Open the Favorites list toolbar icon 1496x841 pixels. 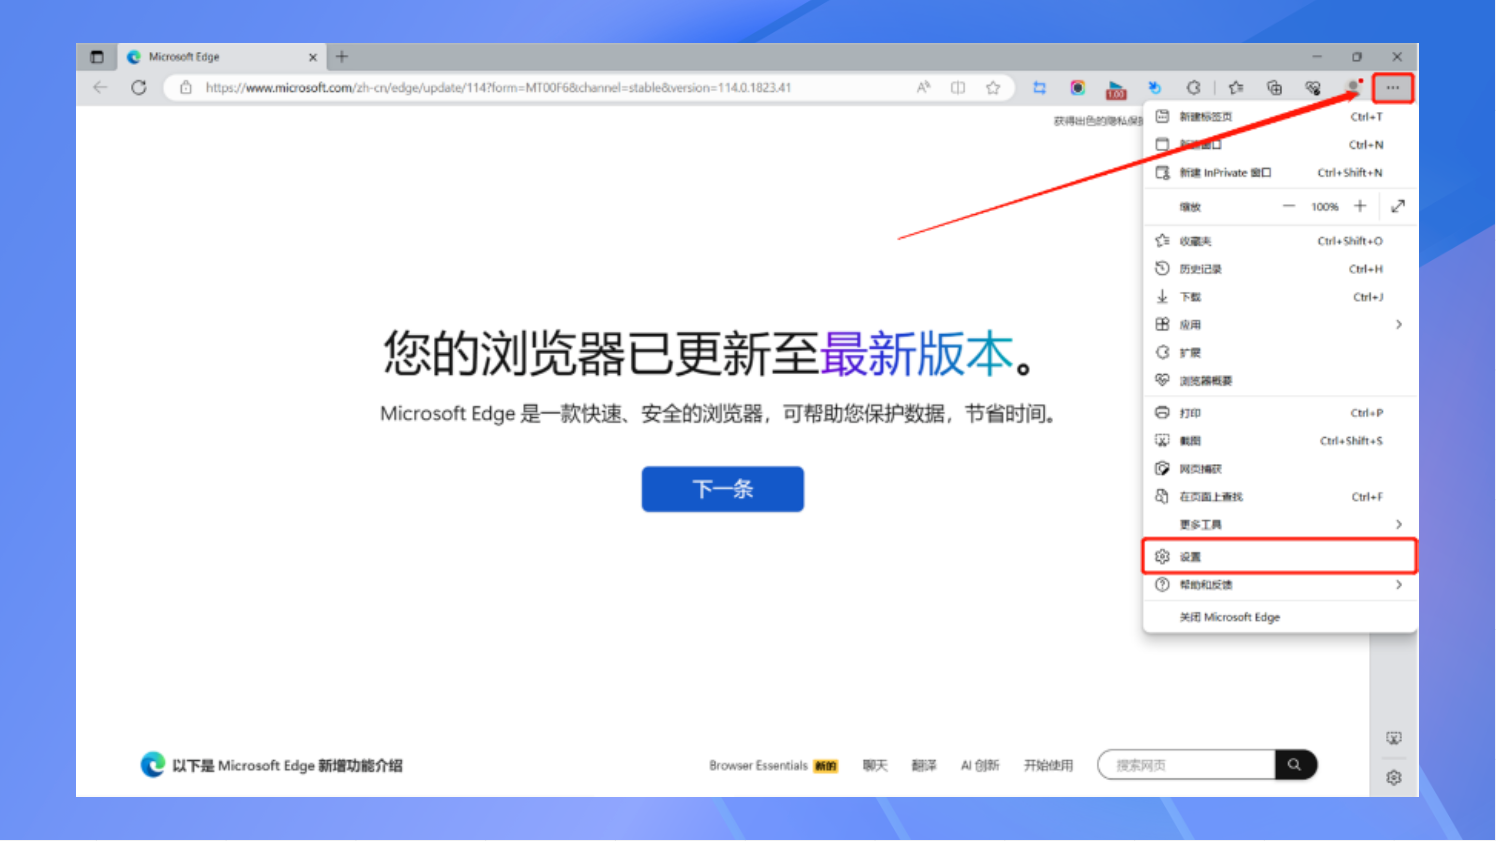pos(1236,88)
